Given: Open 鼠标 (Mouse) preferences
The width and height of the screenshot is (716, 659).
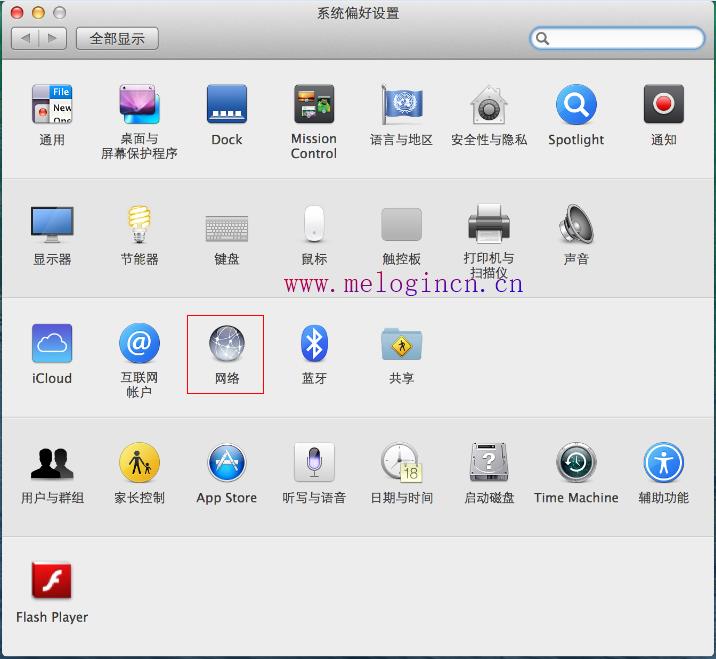Looking at the screenshot, I should click(x=314, y=224).
